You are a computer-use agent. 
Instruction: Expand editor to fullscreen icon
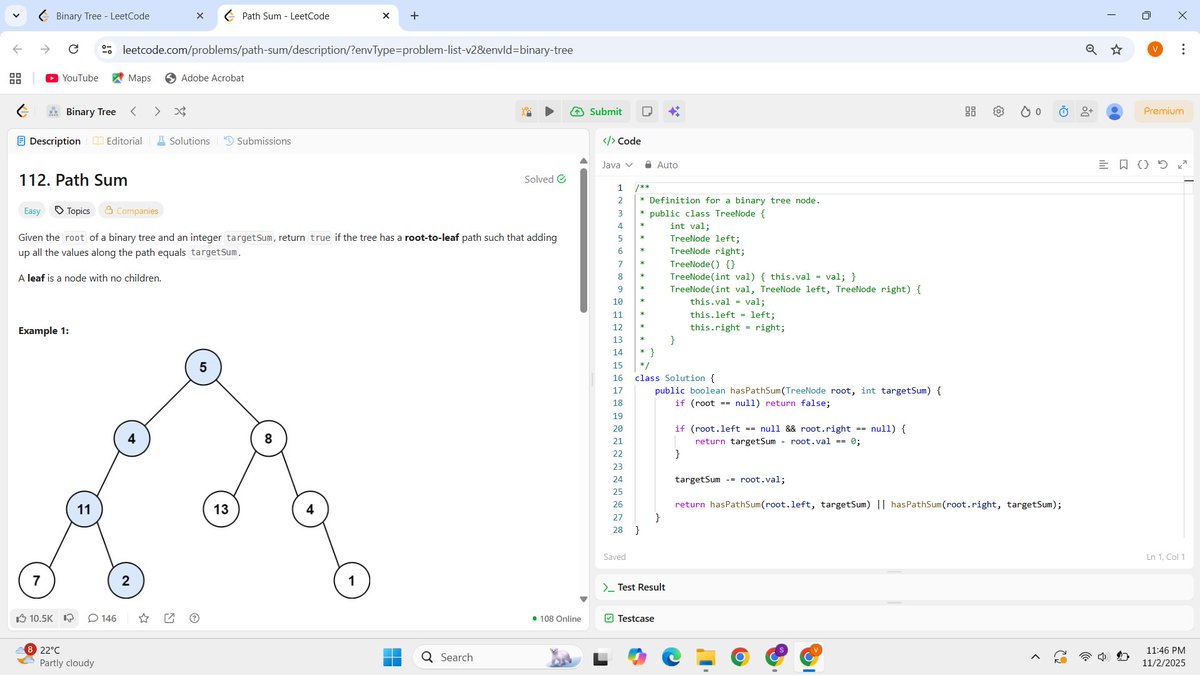coord(1182,165)
